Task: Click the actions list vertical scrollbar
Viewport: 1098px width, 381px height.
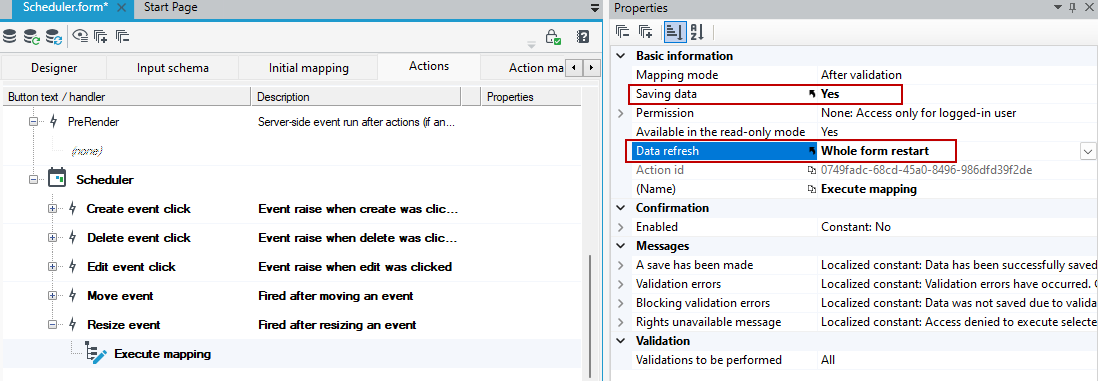Action: [x=590, y=315]
